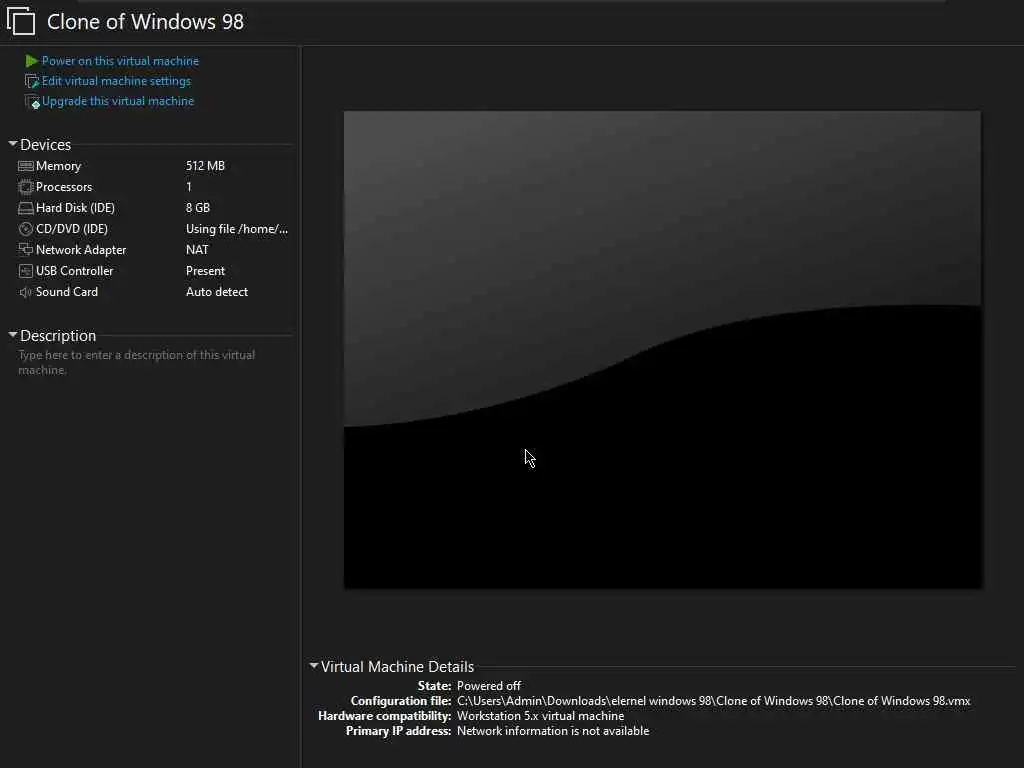
Task: Click the Processors chip icon
Action: pos(25,187)
